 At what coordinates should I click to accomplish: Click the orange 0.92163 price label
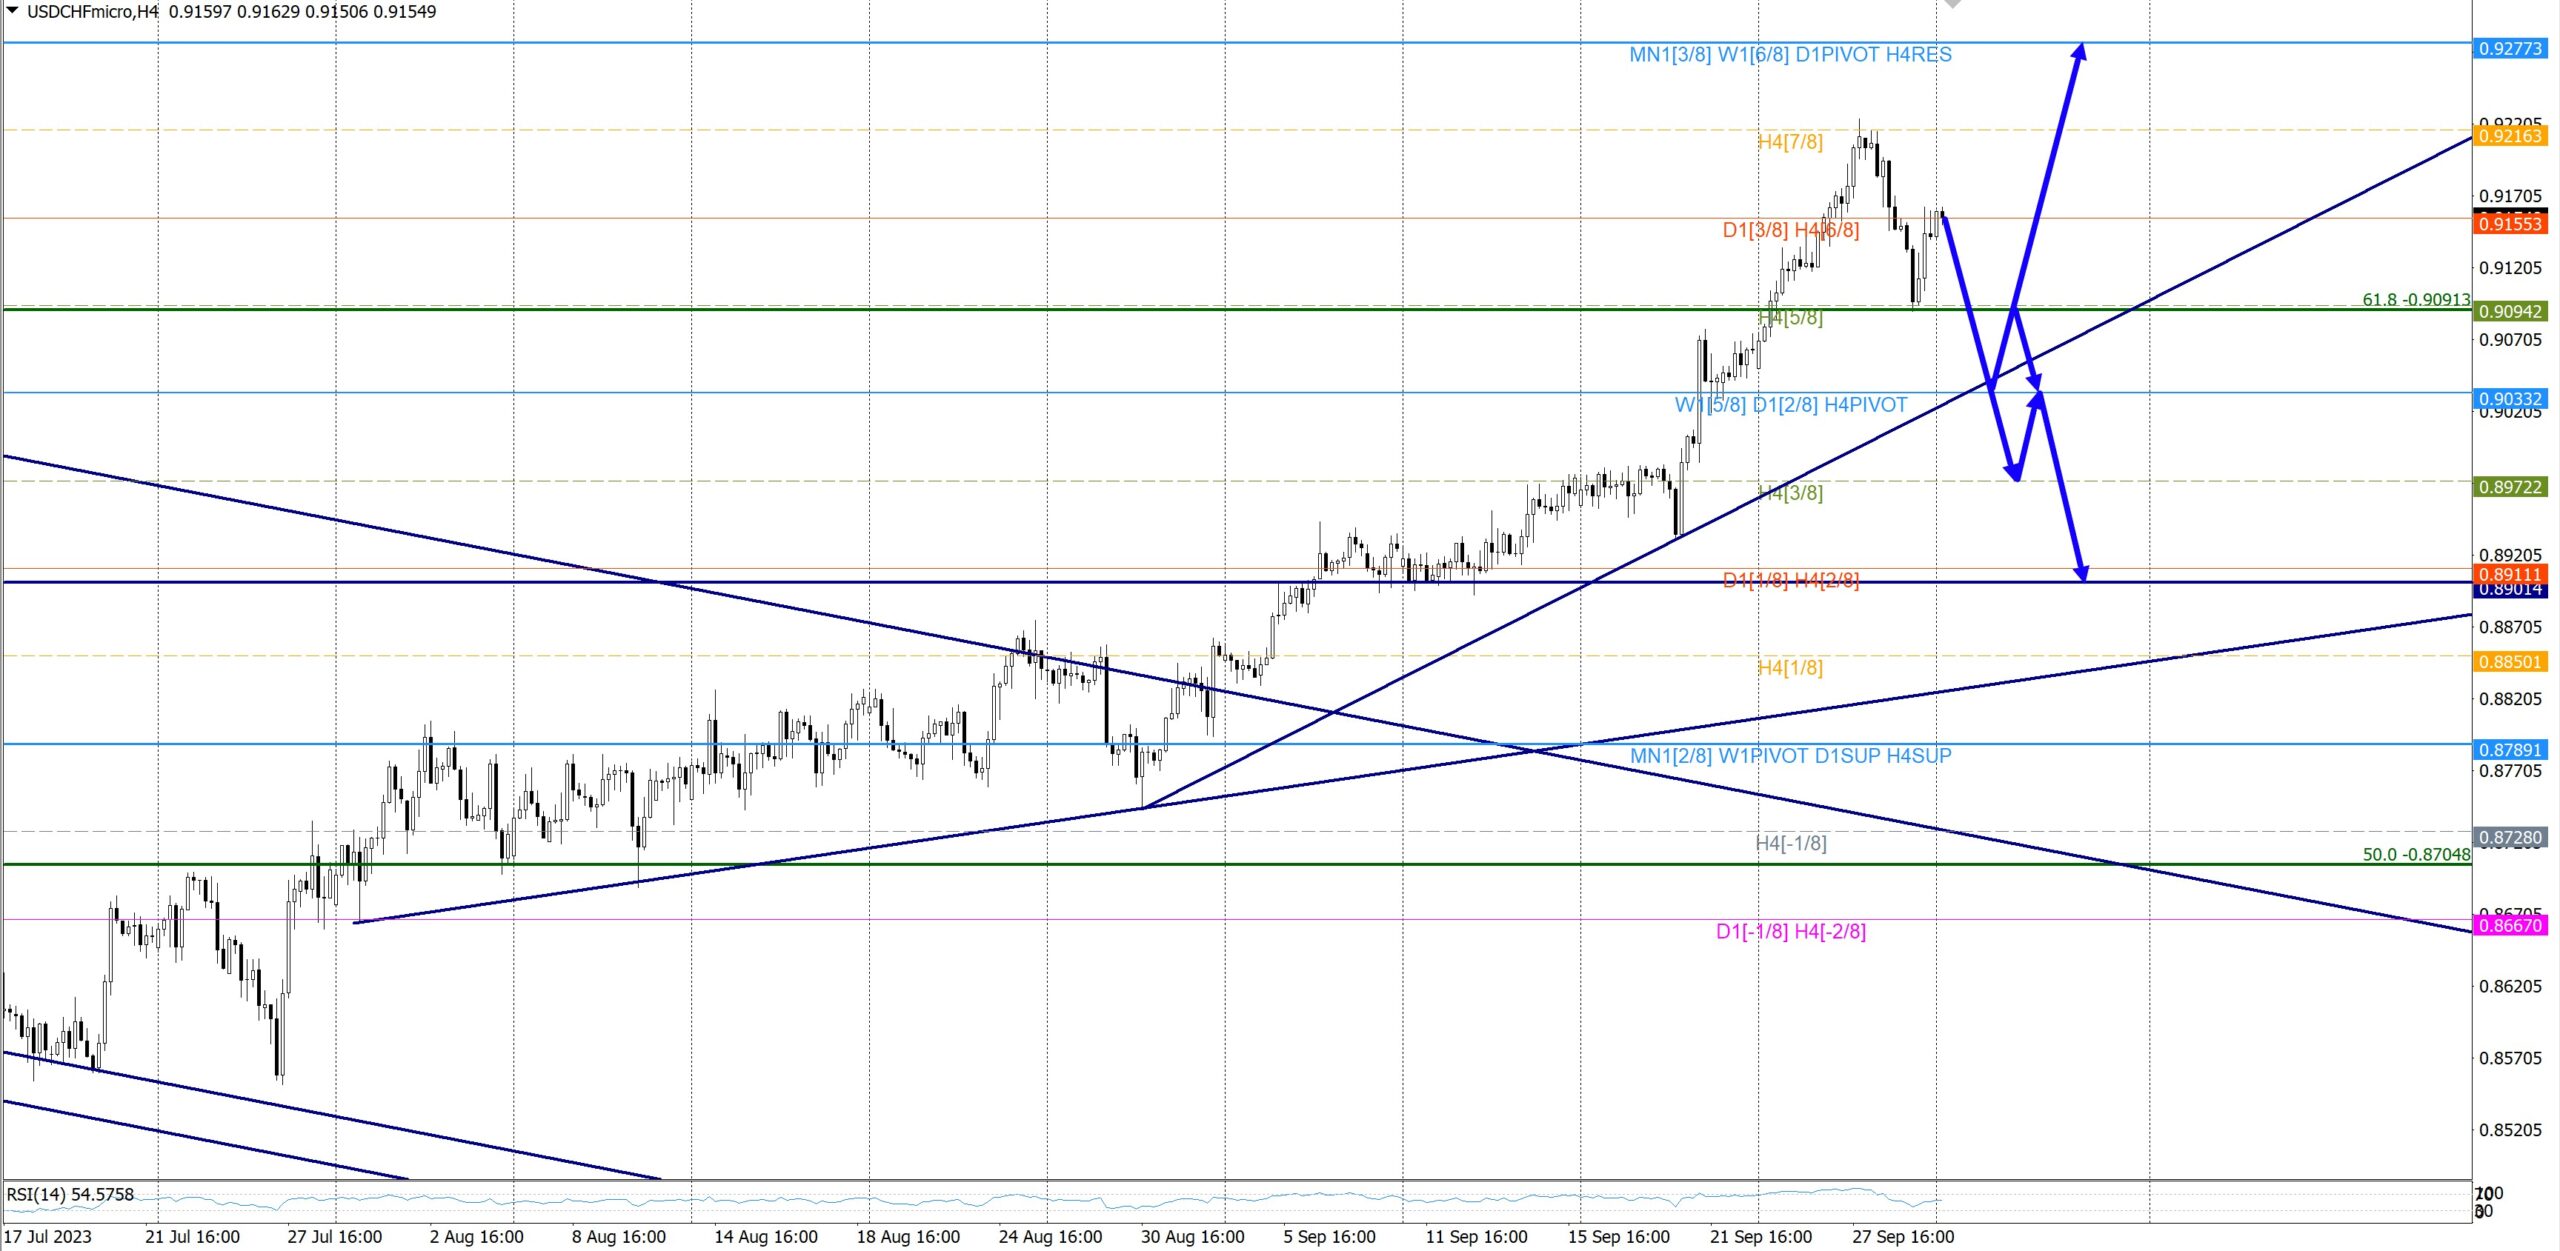(x=2509, y=136)
